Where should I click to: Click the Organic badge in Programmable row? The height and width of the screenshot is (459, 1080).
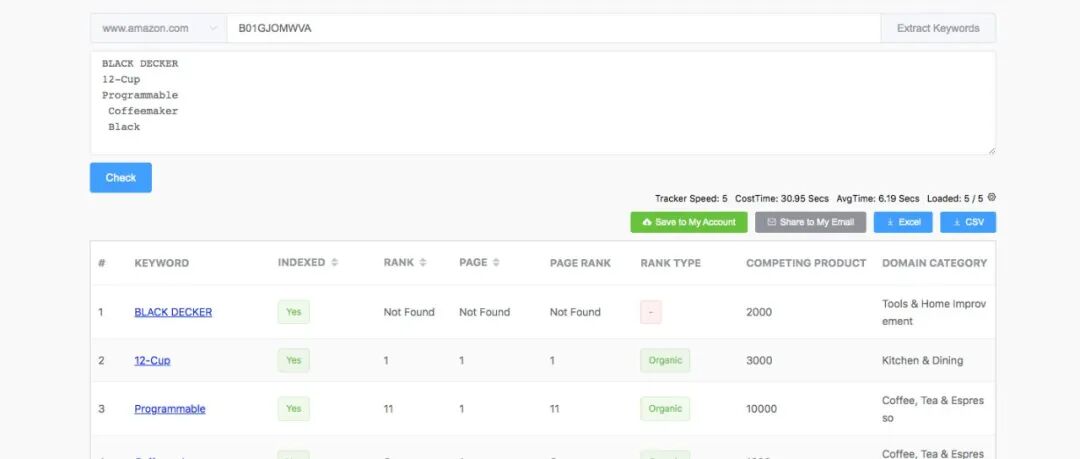[665, 409]
